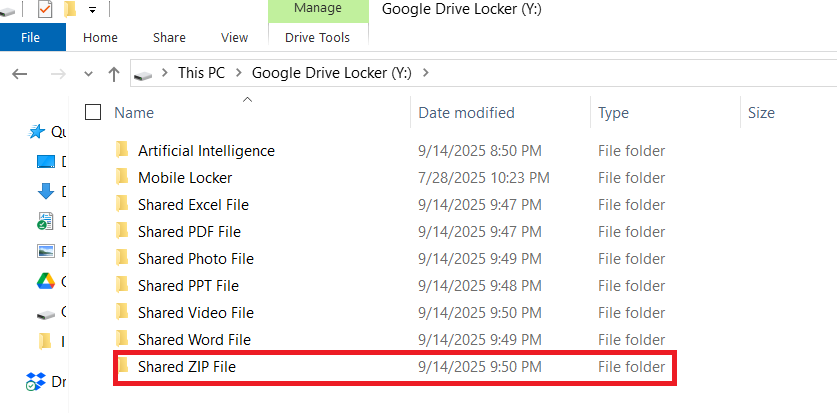The width and height of the screenshot is (838, 413).
Task: Open the Share ribbon tab
Action: click(169, 38)
